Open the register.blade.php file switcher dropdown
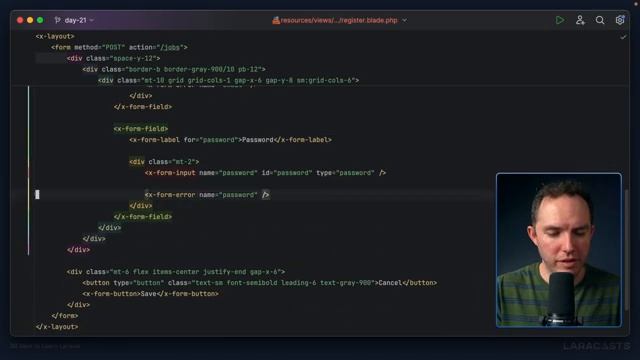Viewport: 640px width, 360px height. [x=404, y=20]
